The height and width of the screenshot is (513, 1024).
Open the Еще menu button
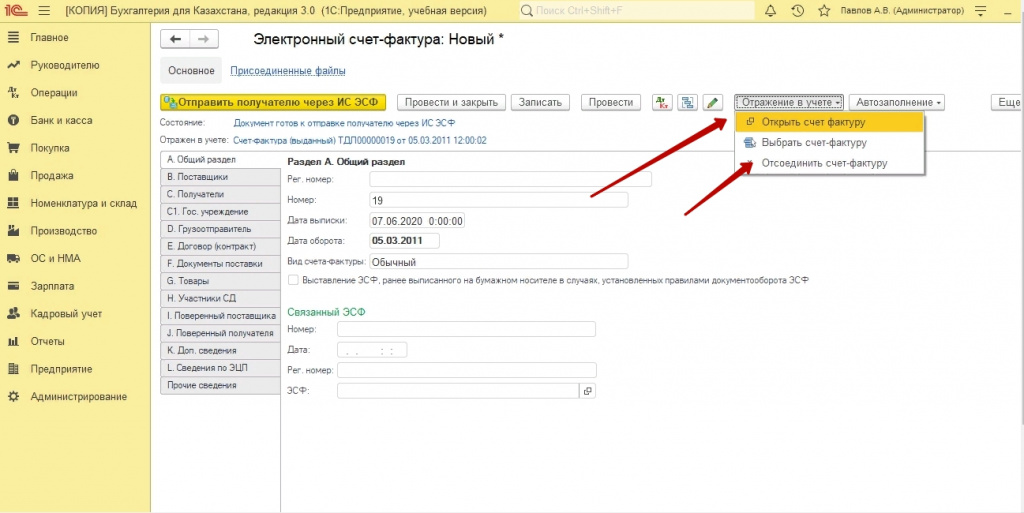[x=1007, y=102]
